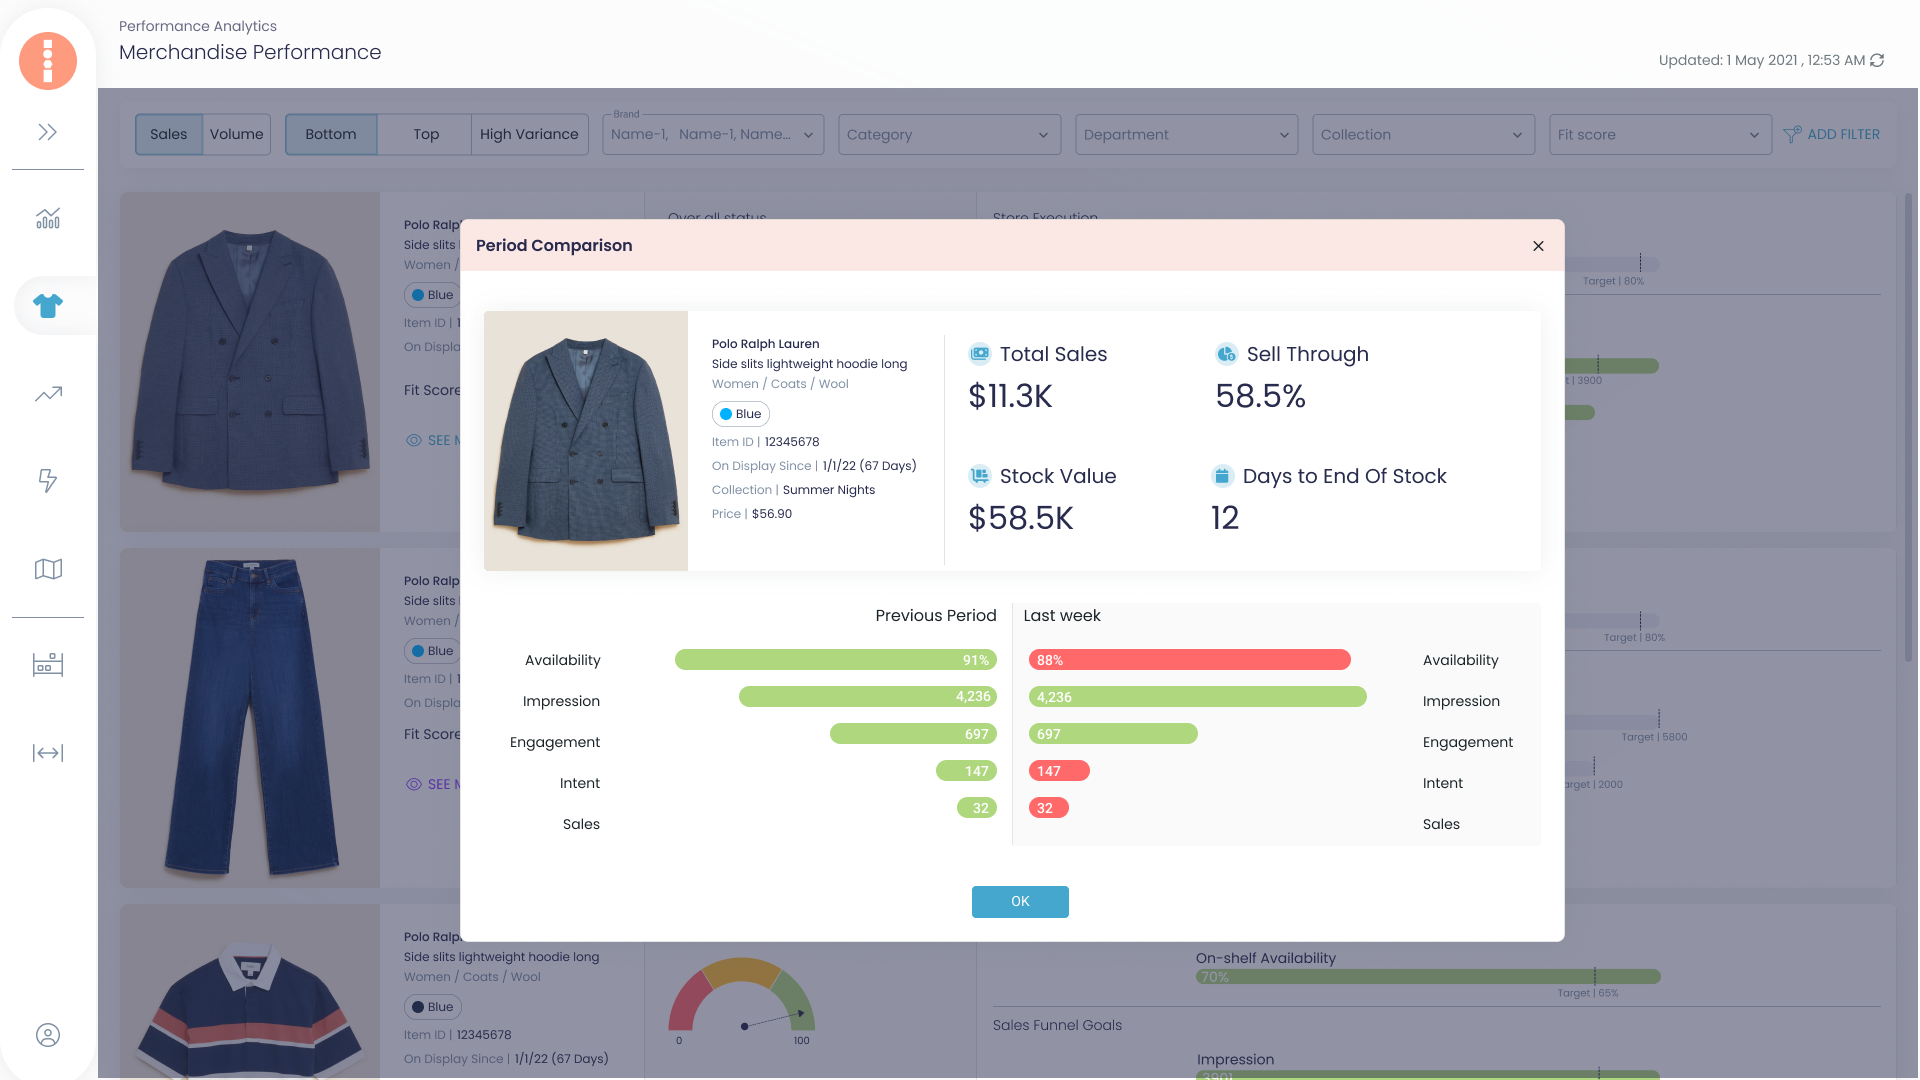The width and height of the screenshot is (1920, 1080).
Task: Switch ranking to Top
Action: pos(425,134)
